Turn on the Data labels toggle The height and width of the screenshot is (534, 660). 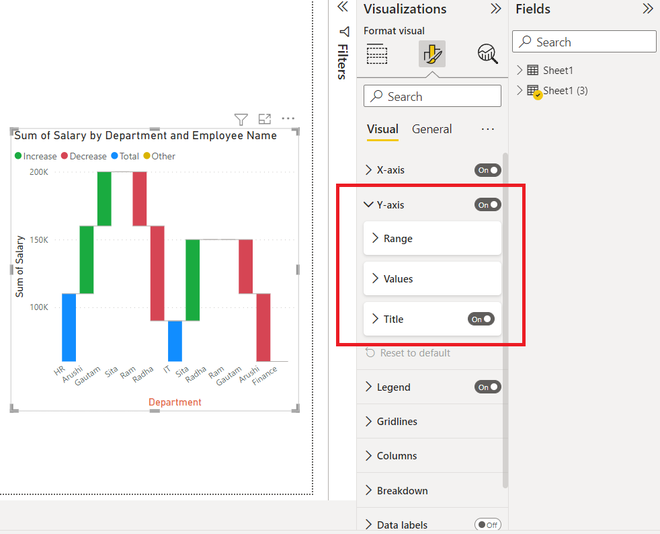tap(487, 525)
